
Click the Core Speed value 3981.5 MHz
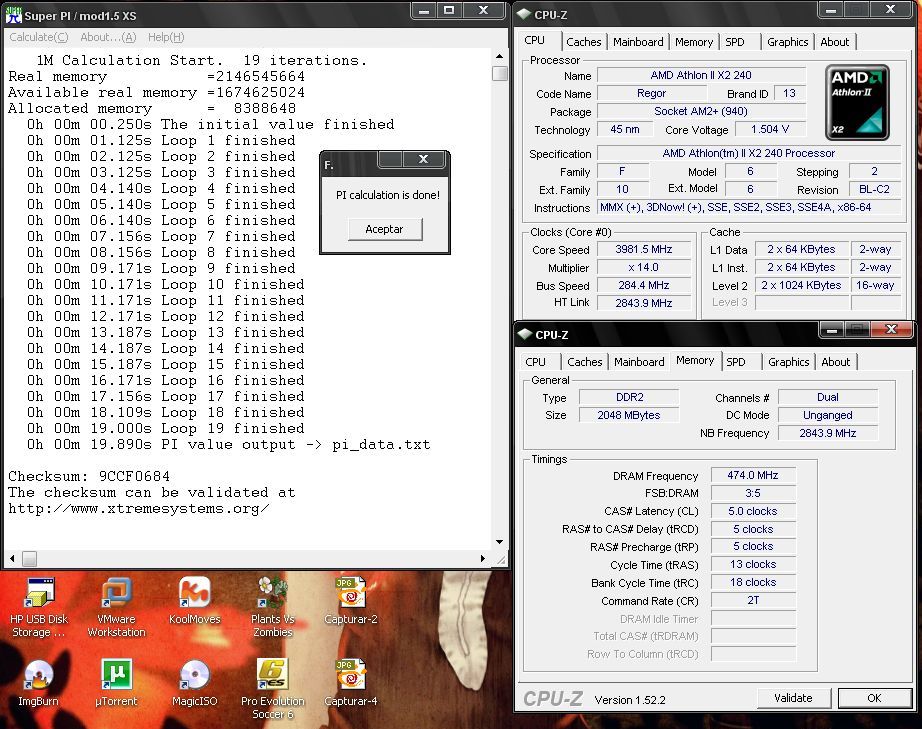[644, 249]
